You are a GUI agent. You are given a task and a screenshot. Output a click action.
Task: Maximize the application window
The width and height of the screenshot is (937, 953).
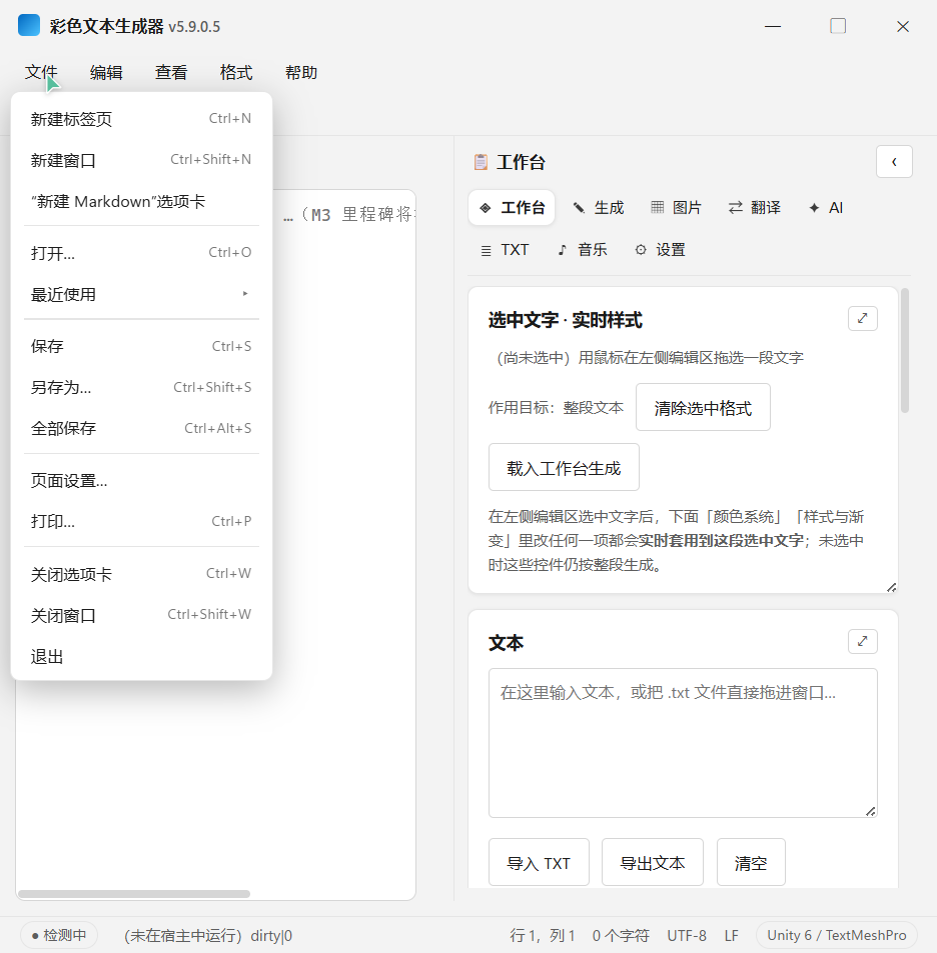[x=838, y=26]
